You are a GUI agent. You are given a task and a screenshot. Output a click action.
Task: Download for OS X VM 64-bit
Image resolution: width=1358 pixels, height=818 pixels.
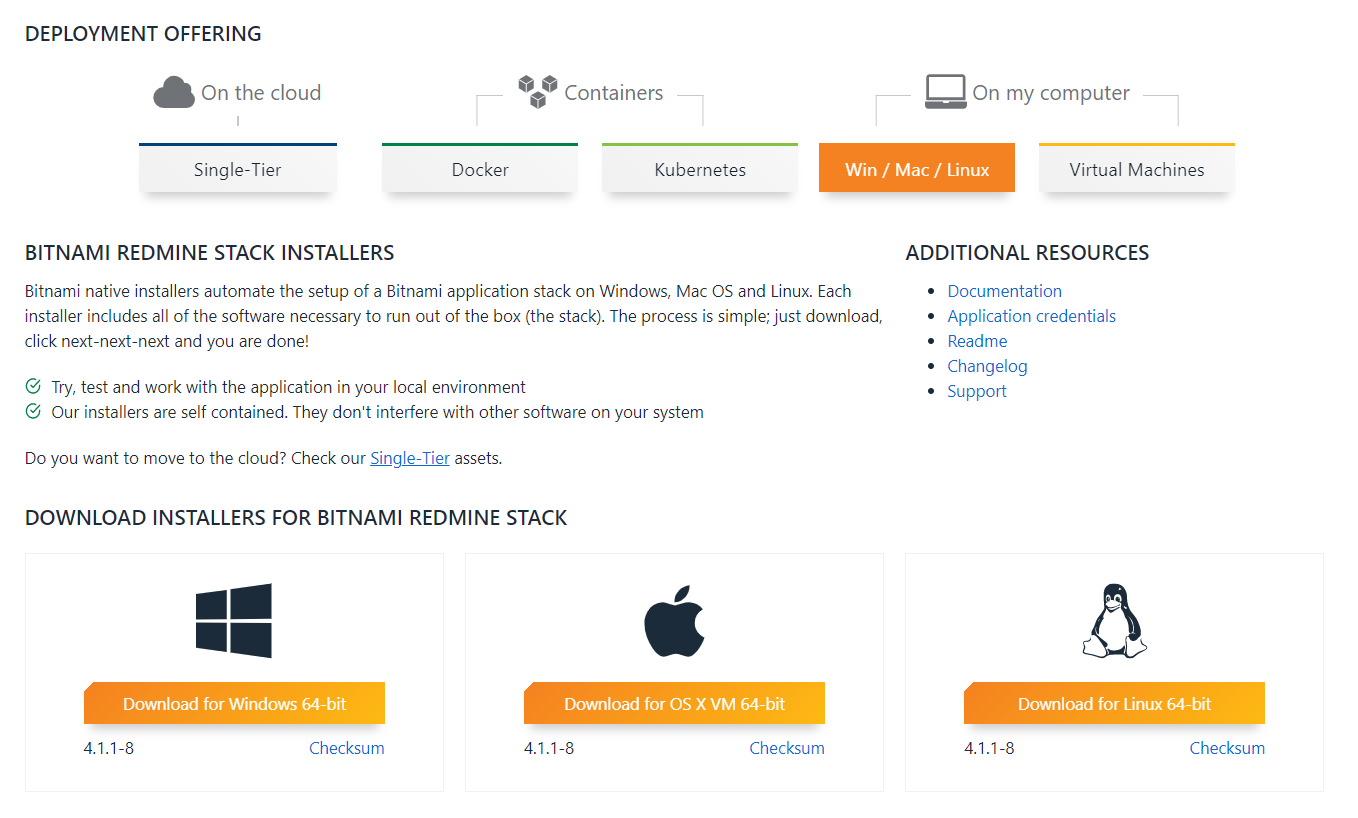(x=674, y=702)
